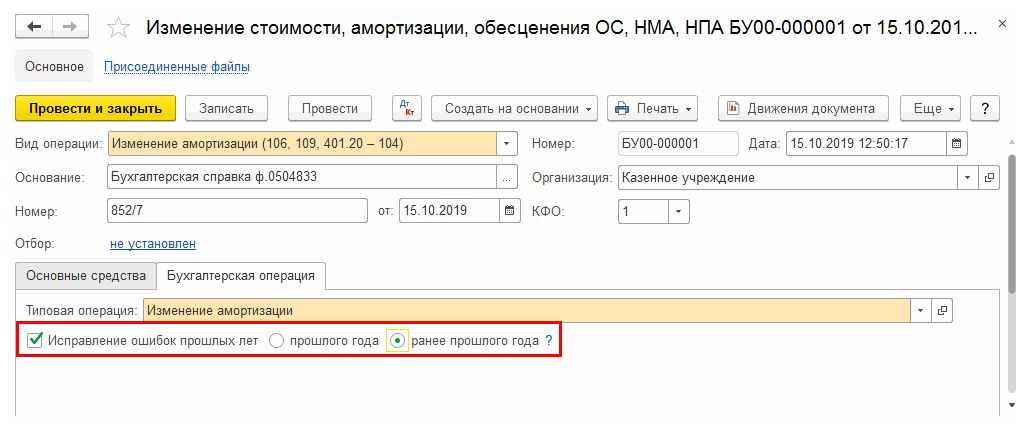Image resolution: width=1023 pixels, height=431 pixels.
Task: Click the Провести button
Action: pyautogui.click(x=330, y=109)
